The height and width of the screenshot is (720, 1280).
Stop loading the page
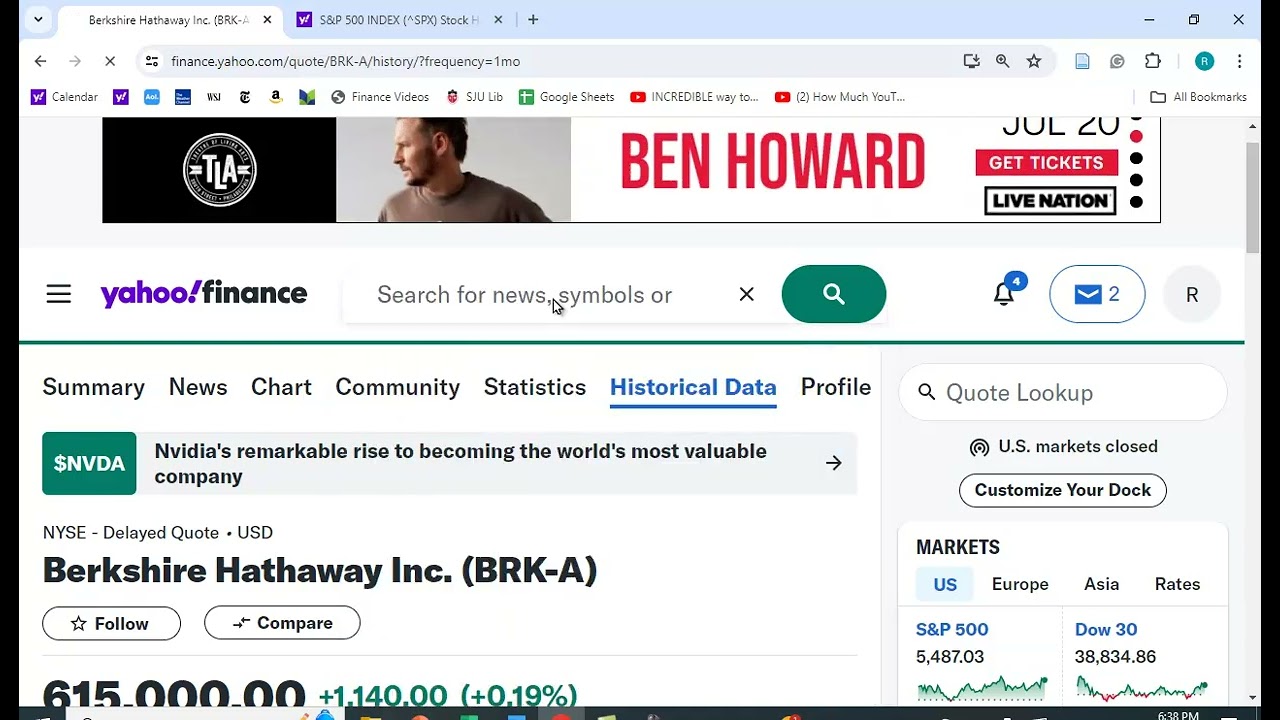[110, 61]
